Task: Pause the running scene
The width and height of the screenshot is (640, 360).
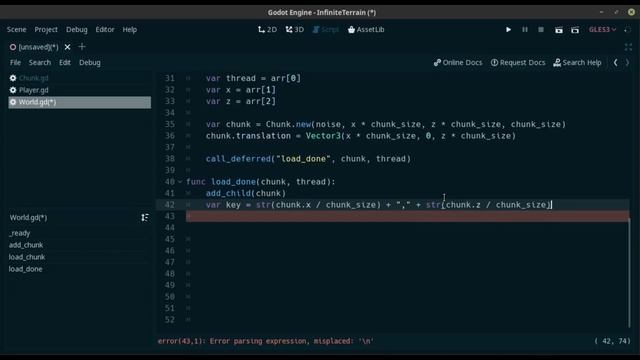Action: point(525,29)
